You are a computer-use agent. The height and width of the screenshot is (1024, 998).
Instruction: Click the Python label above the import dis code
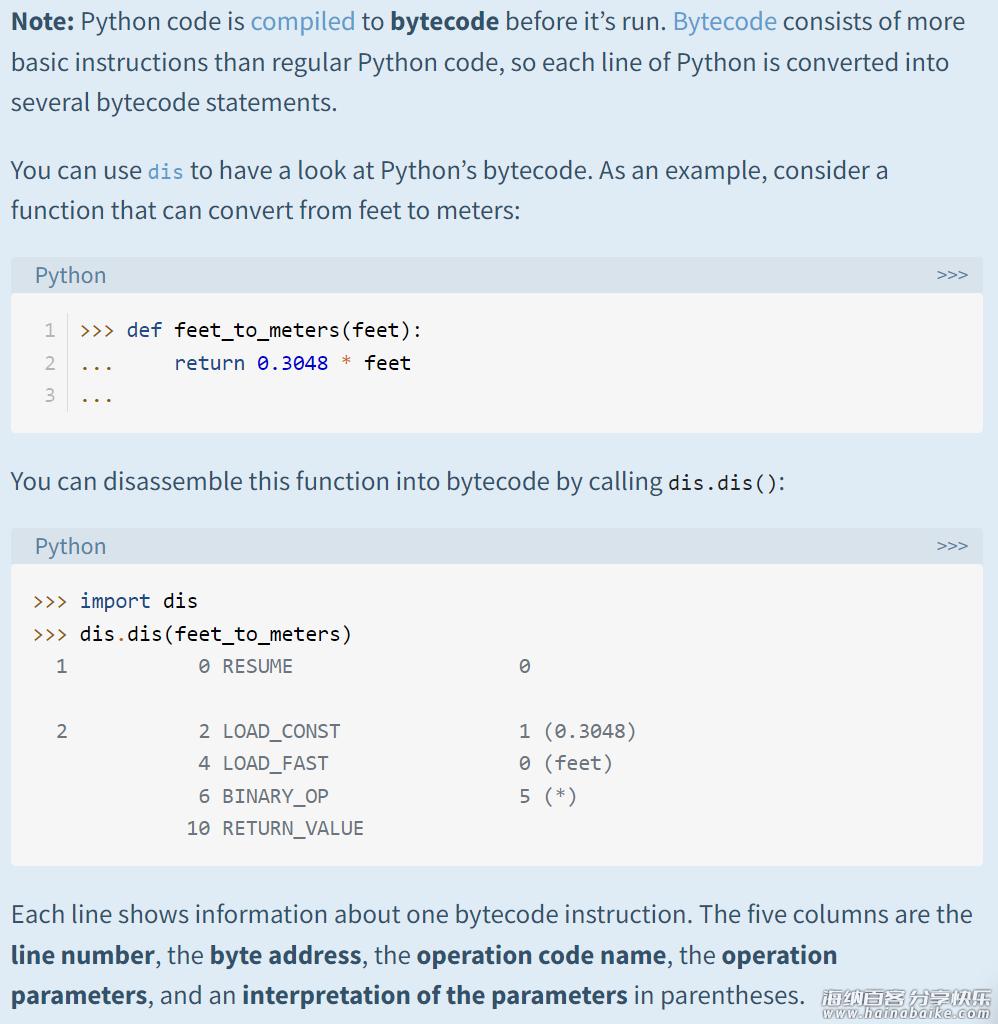click(x=71, y=547)
